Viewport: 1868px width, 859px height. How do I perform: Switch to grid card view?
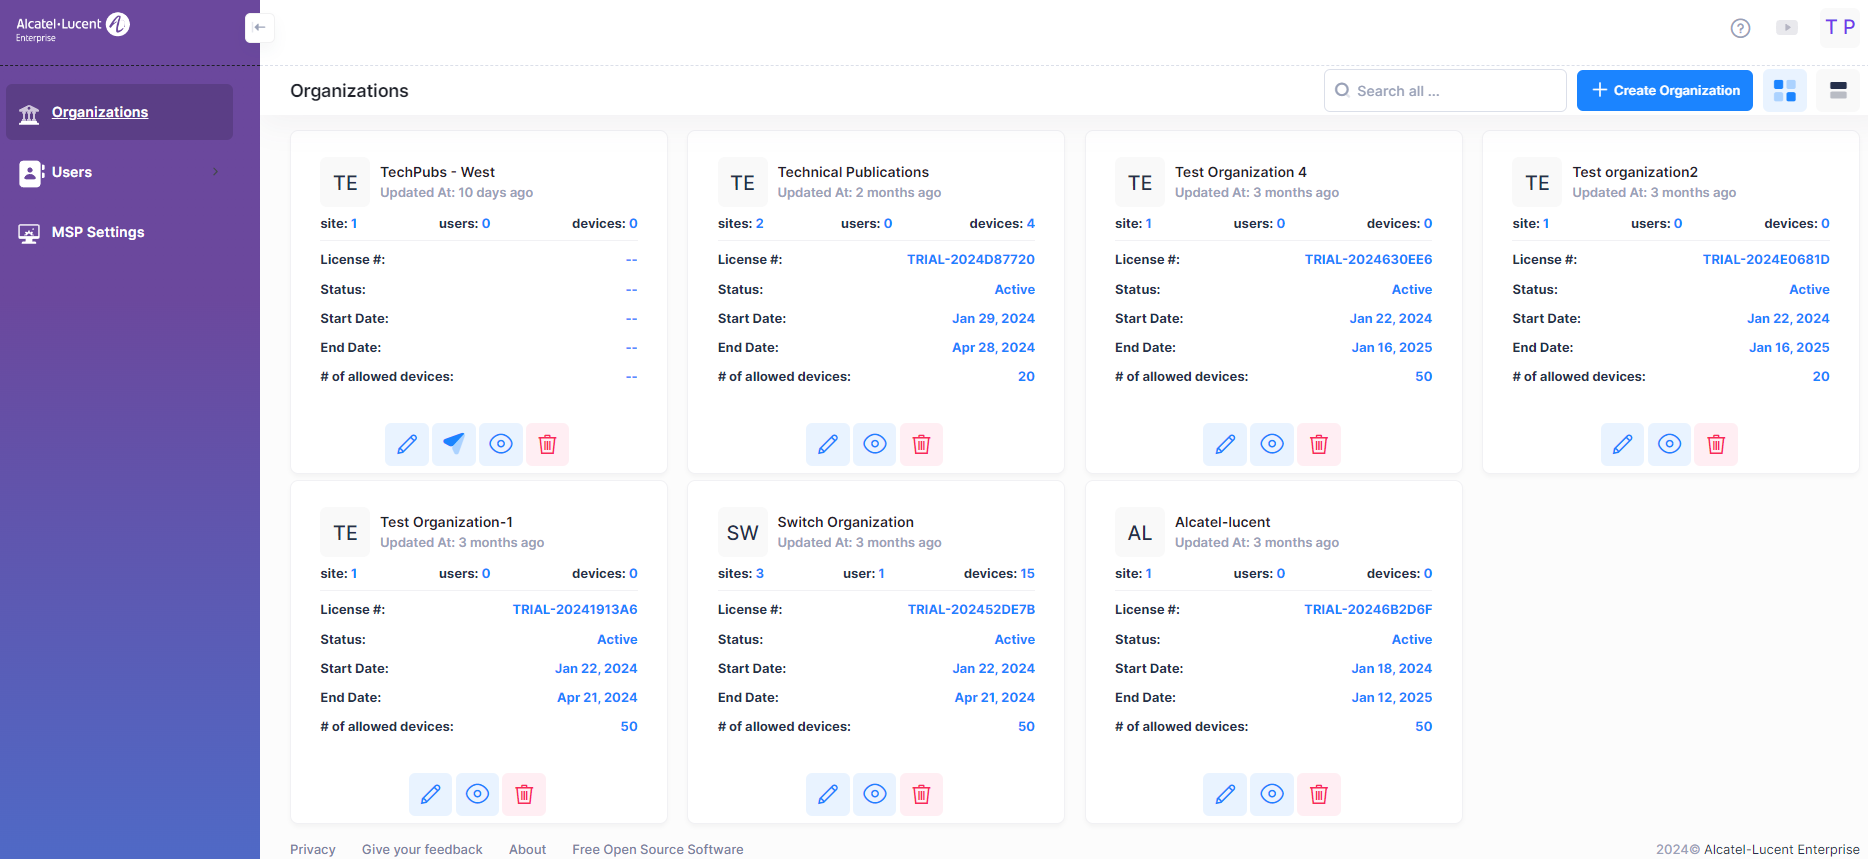point(1785,91)
